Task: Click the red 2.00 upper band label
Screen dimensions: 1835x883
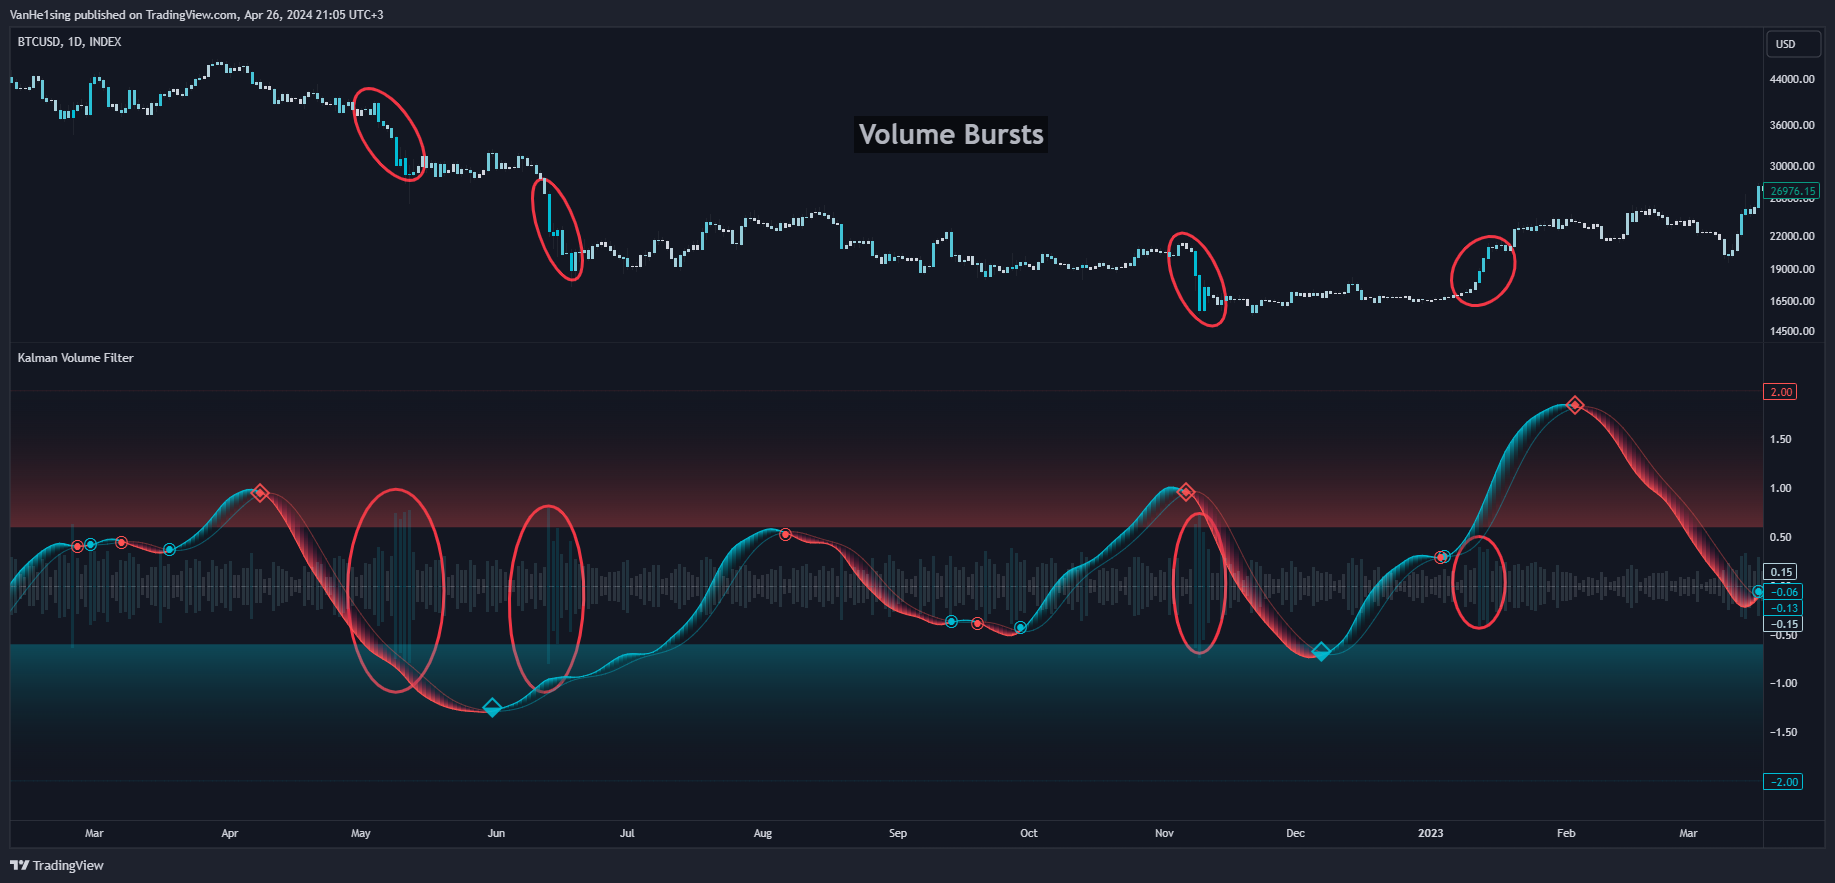Action: click(x=1781, y=392)
